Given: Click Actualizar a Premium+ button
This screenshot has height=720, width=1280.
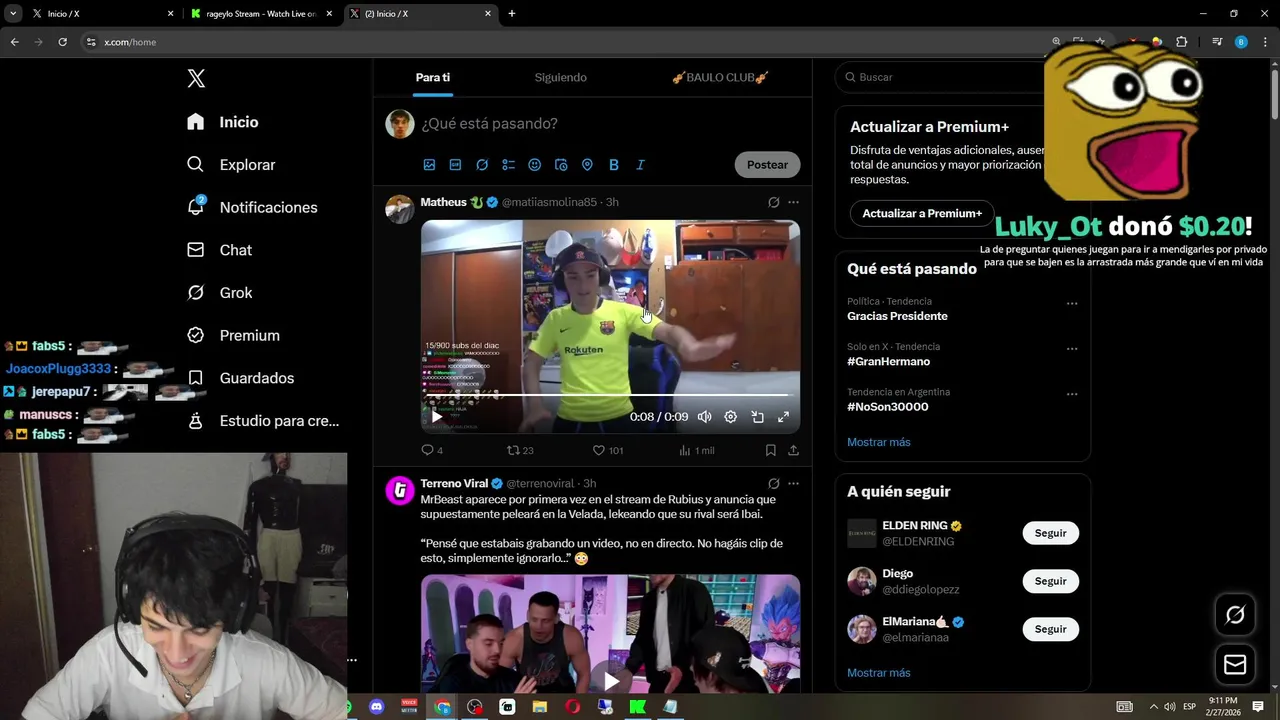Looking at the screenshot, I should click(x=922, y=213).
